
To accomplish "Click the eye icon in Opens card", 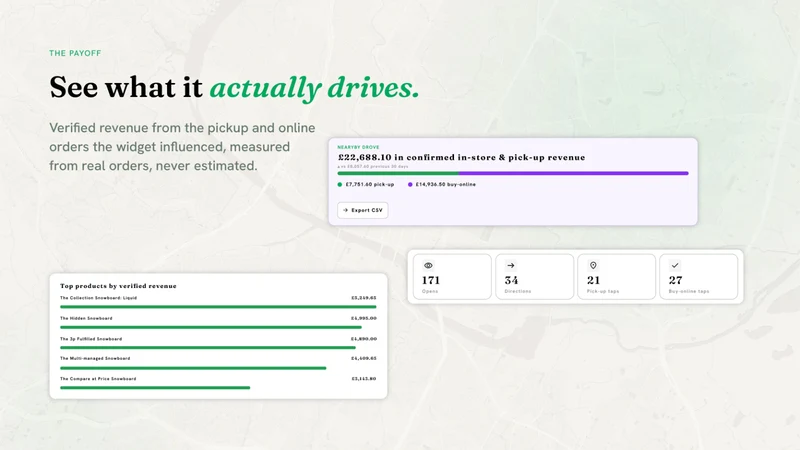I will click(428, 265).
